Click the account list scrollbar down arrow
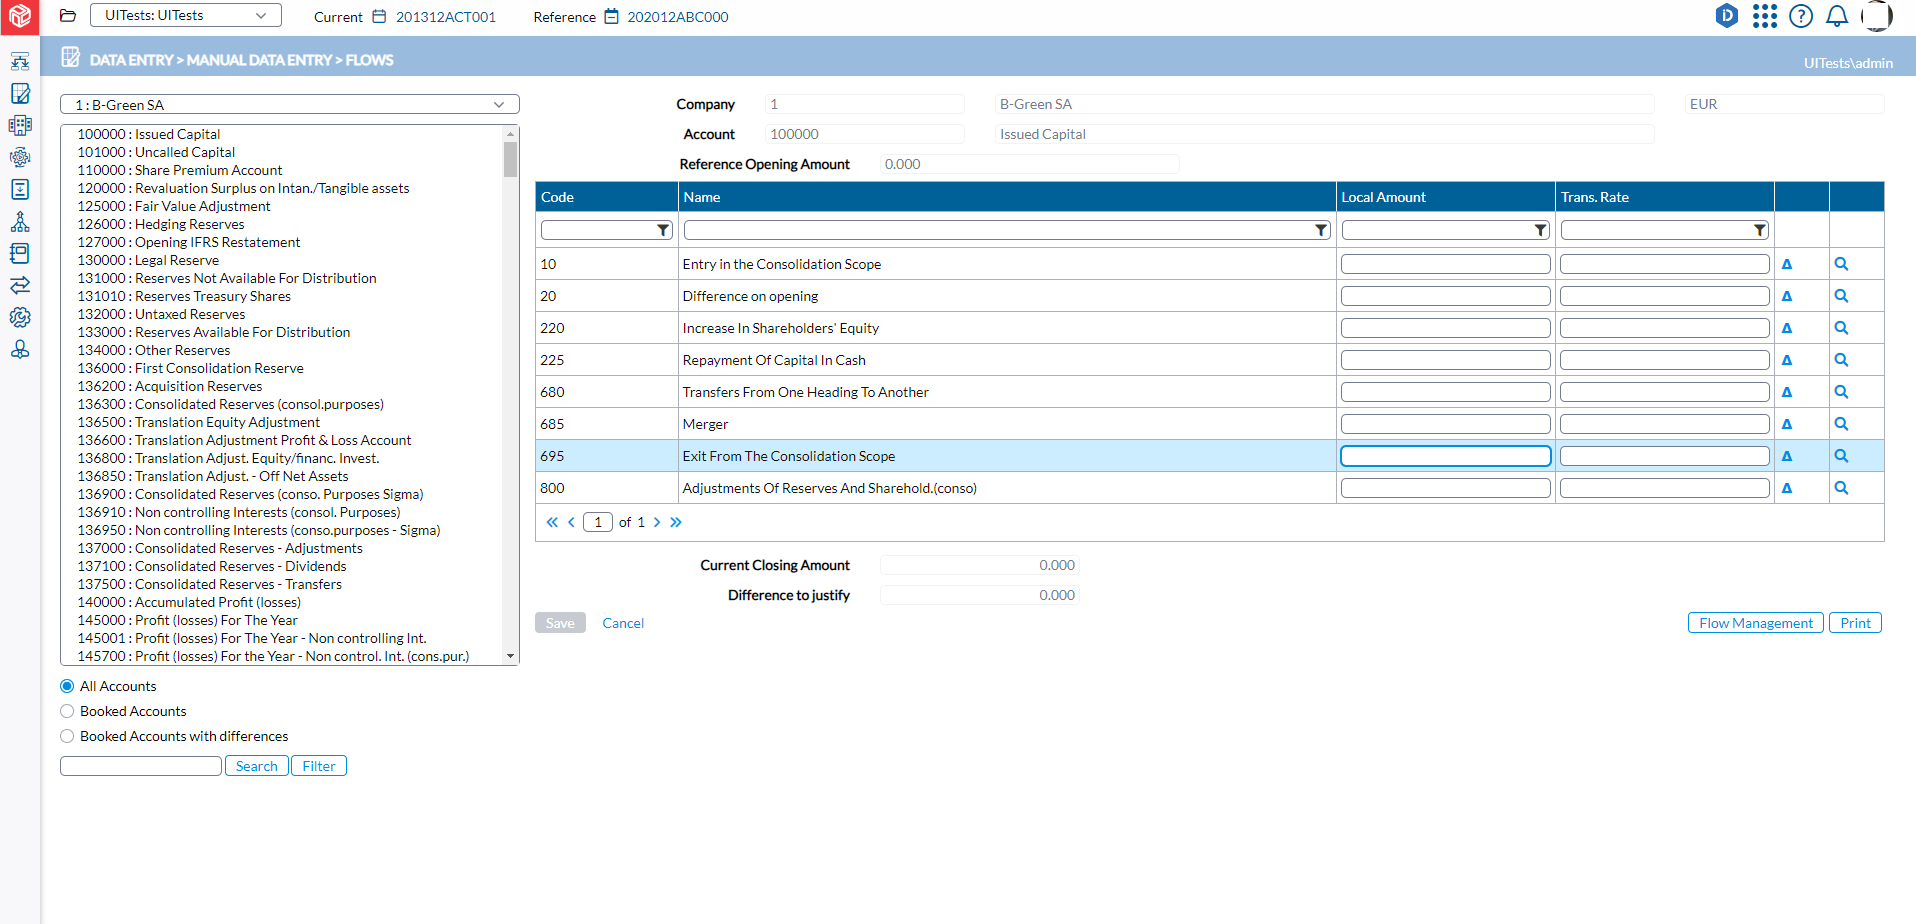The image size is (1916, 924). point(511,656)
